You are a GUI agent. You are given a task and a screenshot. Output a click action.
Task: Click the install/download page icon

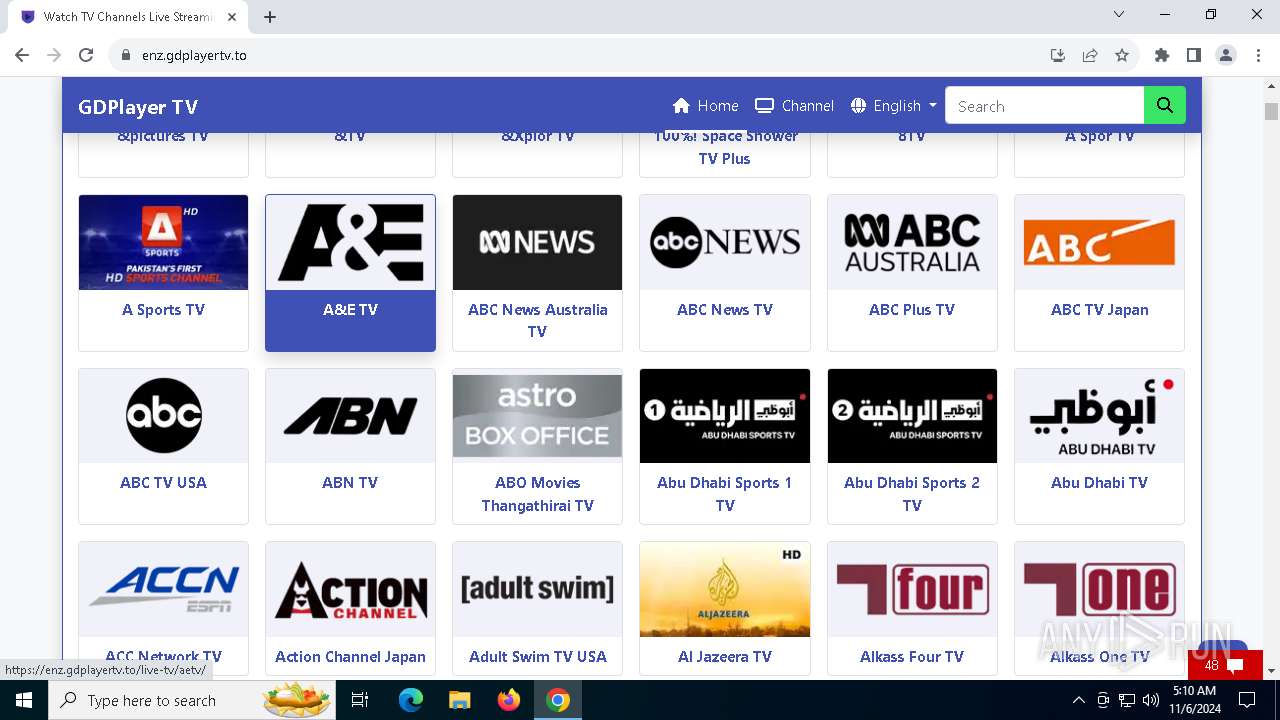coord(1058,55)
